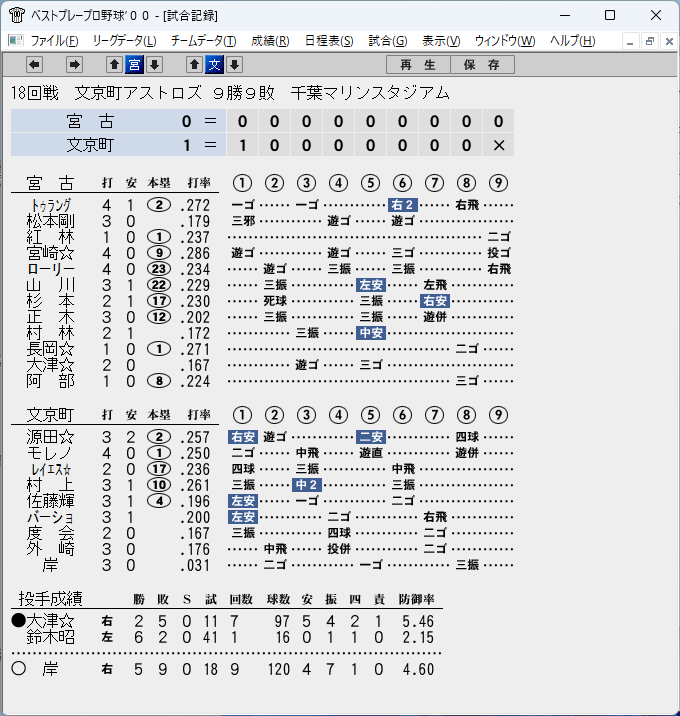Open the 日程表(S) menu
Image resolution: width=680 pixels, height=716 pixels.
tap(329, 41)
